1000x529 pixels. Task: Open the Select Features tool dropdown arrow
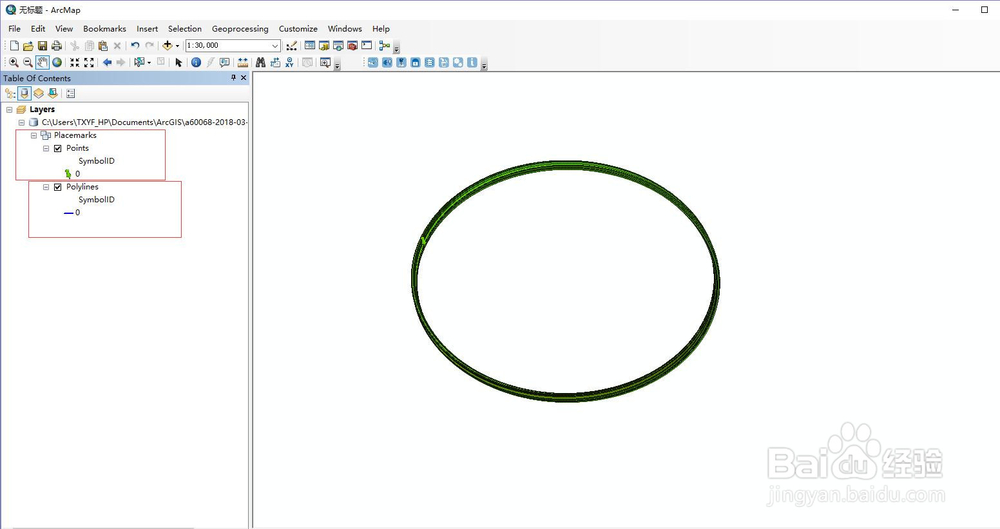149,63
